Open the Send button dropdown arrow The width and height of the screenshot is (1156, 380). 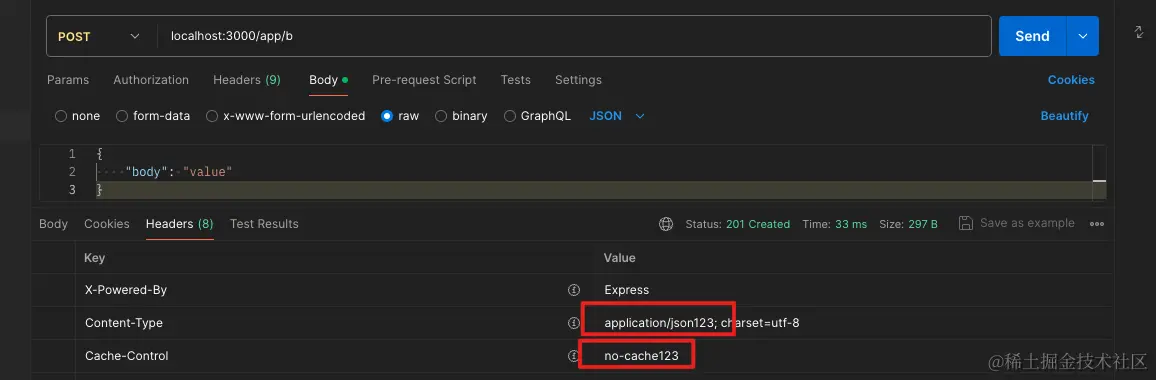1082,36
